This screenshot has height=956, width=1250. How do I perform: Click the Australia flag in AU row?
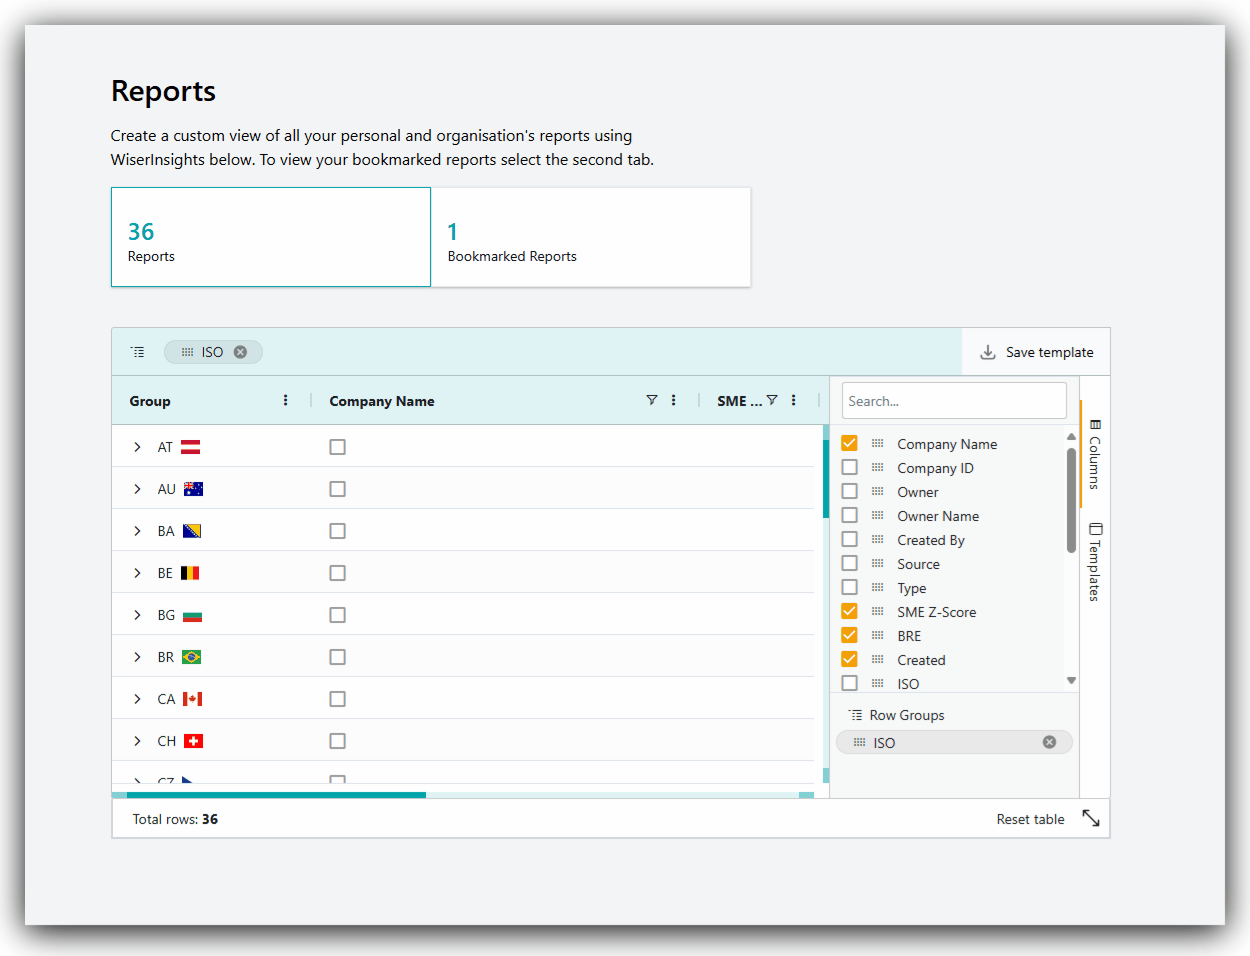coord(193,489)
